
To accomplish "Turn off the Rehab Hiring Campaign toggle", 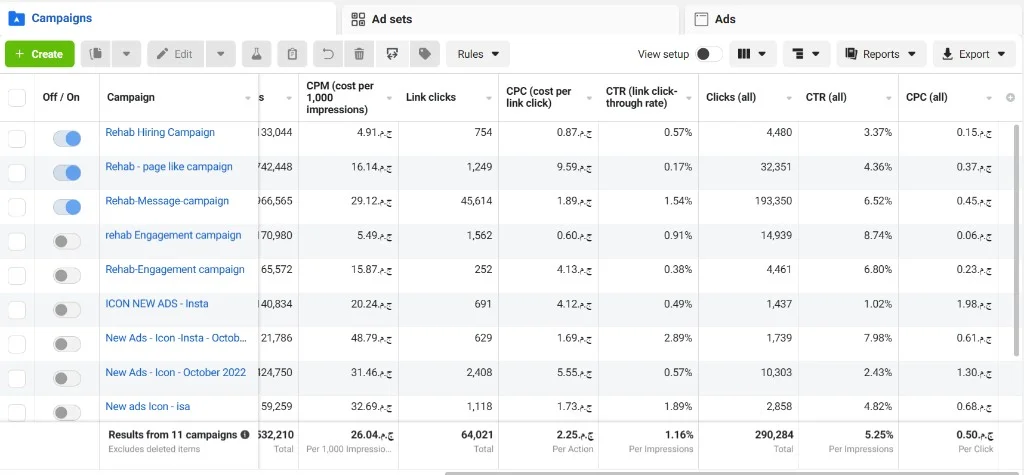I will click(x=67, y=139).
